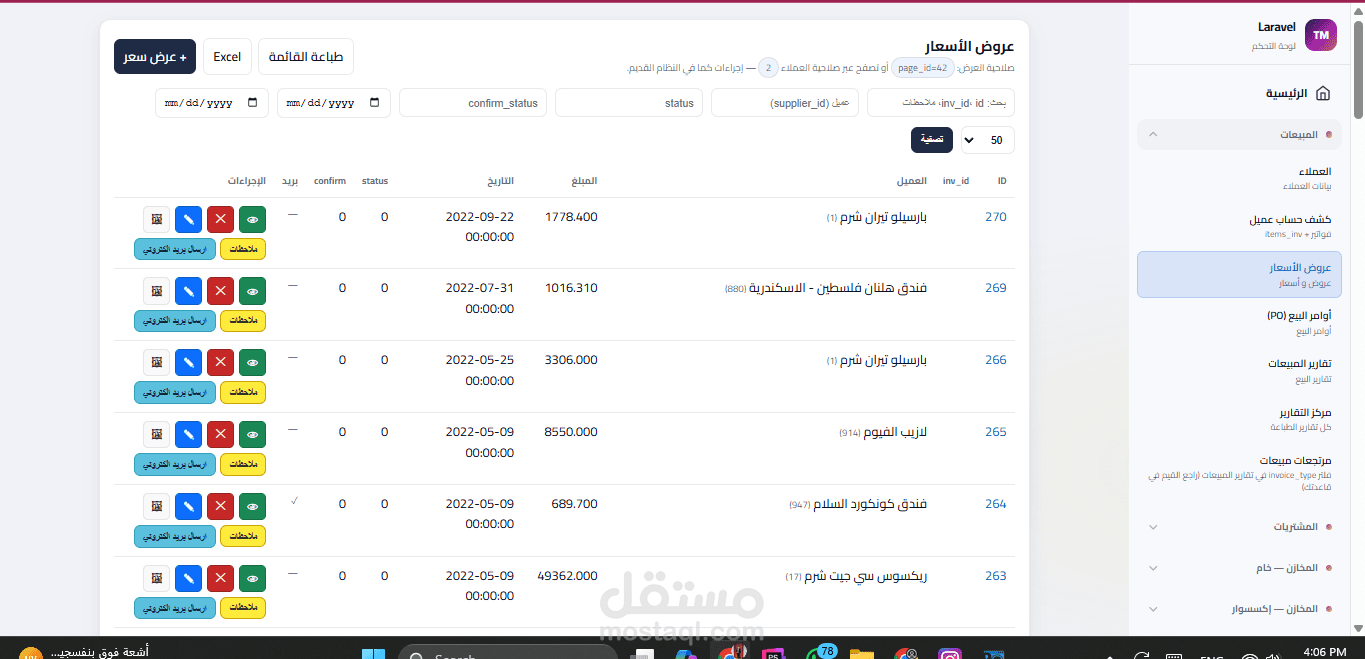Image resolution: width=1365 pixels, height=659 pixels.
Task: Open ملاحظات for quotation 270
Action: [x=242, y=248]
